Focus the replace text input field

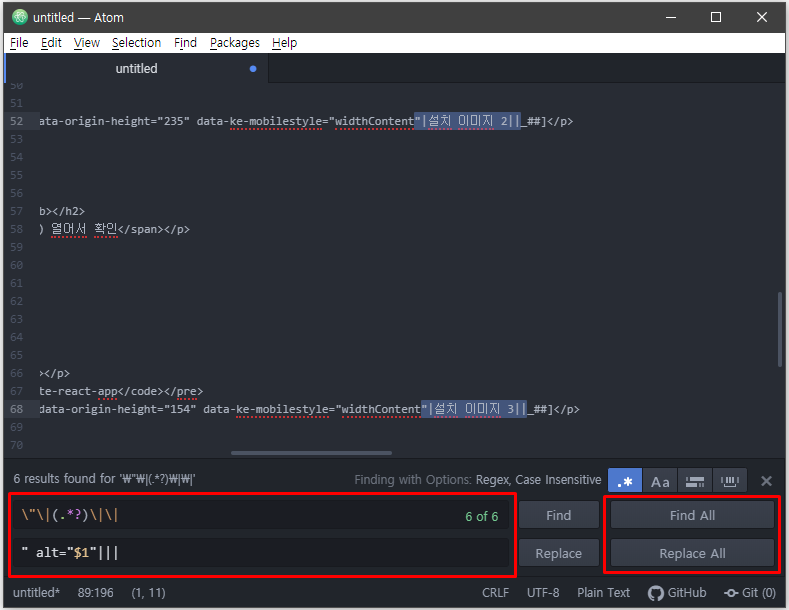coord(261,553)
